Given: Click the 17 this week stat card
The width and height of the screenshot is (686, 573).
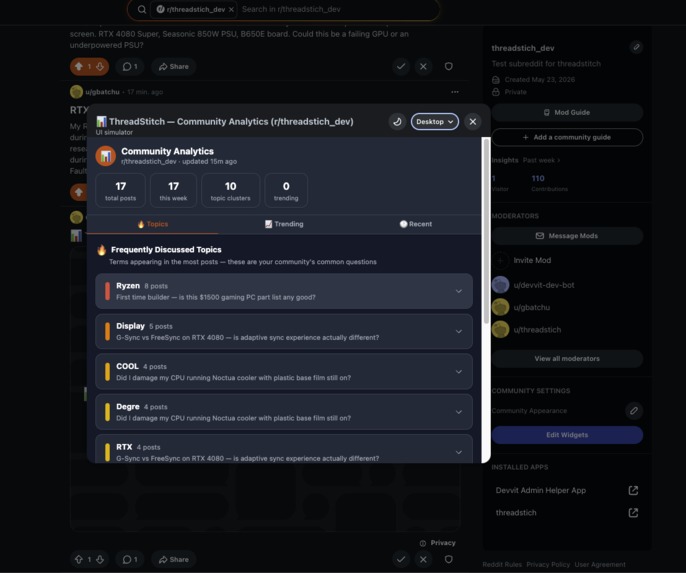Looking at the screenshot, I should 173,190.
